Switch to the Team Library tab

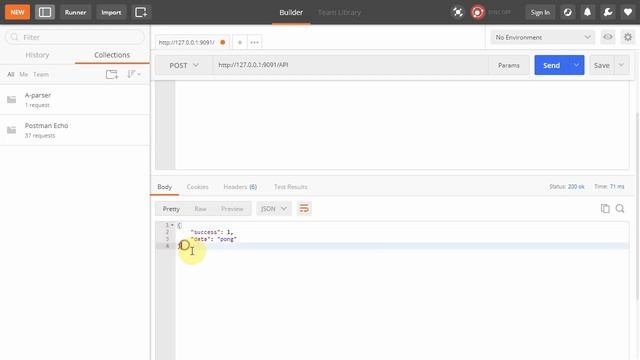click(339, 12)
